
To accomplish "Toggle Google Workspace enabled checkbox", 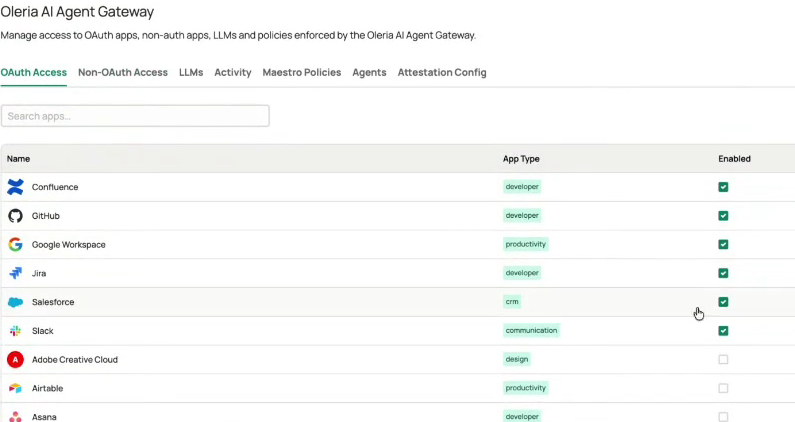I will pyautogui.click(x=723, y=244).
